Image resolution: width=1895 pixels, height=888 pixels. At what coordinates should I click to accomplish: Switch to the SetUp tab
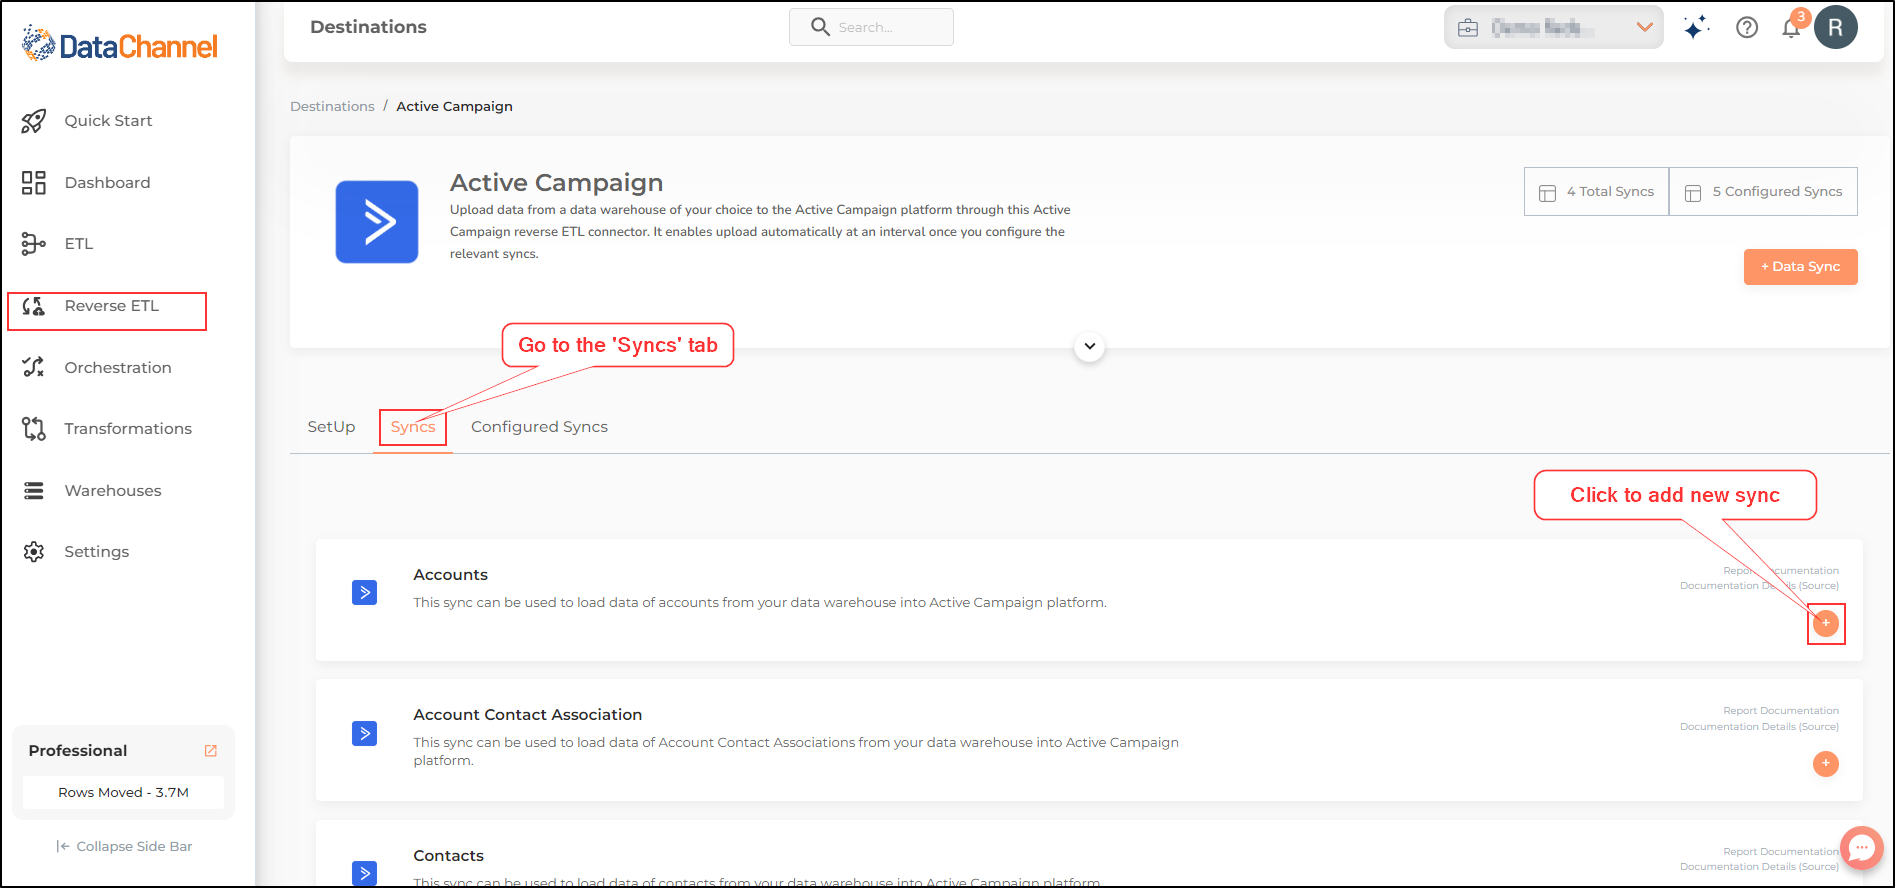(x=331, y=427)
